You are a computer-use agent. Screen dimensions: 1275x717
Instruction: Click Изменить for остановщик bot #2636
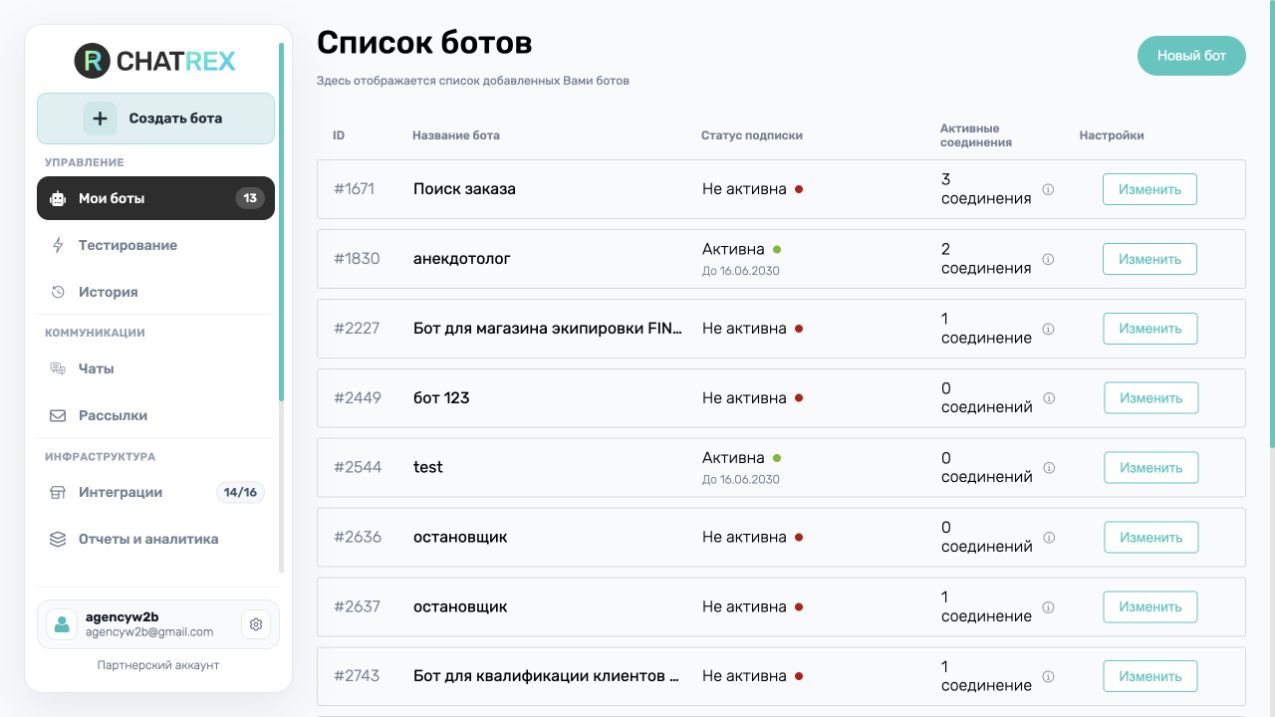(x=1151, y=537)
